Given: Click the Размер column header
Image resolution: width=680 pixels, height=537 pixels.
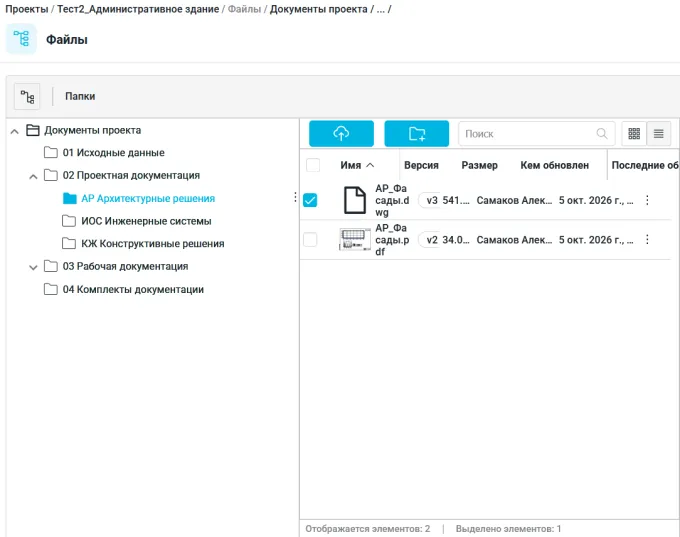Looking at the screenshot, I should coord(479,165).
